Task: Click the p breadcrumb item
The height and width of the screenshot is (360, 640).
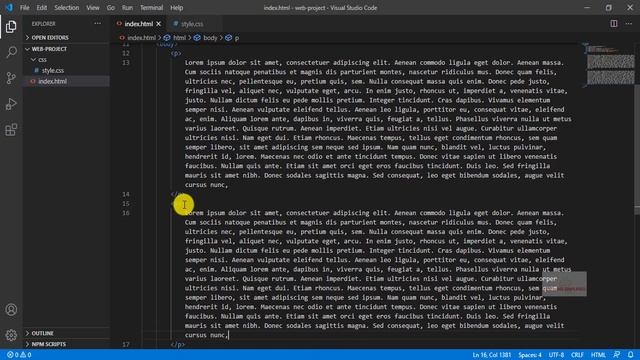Action: click(237, 38)
